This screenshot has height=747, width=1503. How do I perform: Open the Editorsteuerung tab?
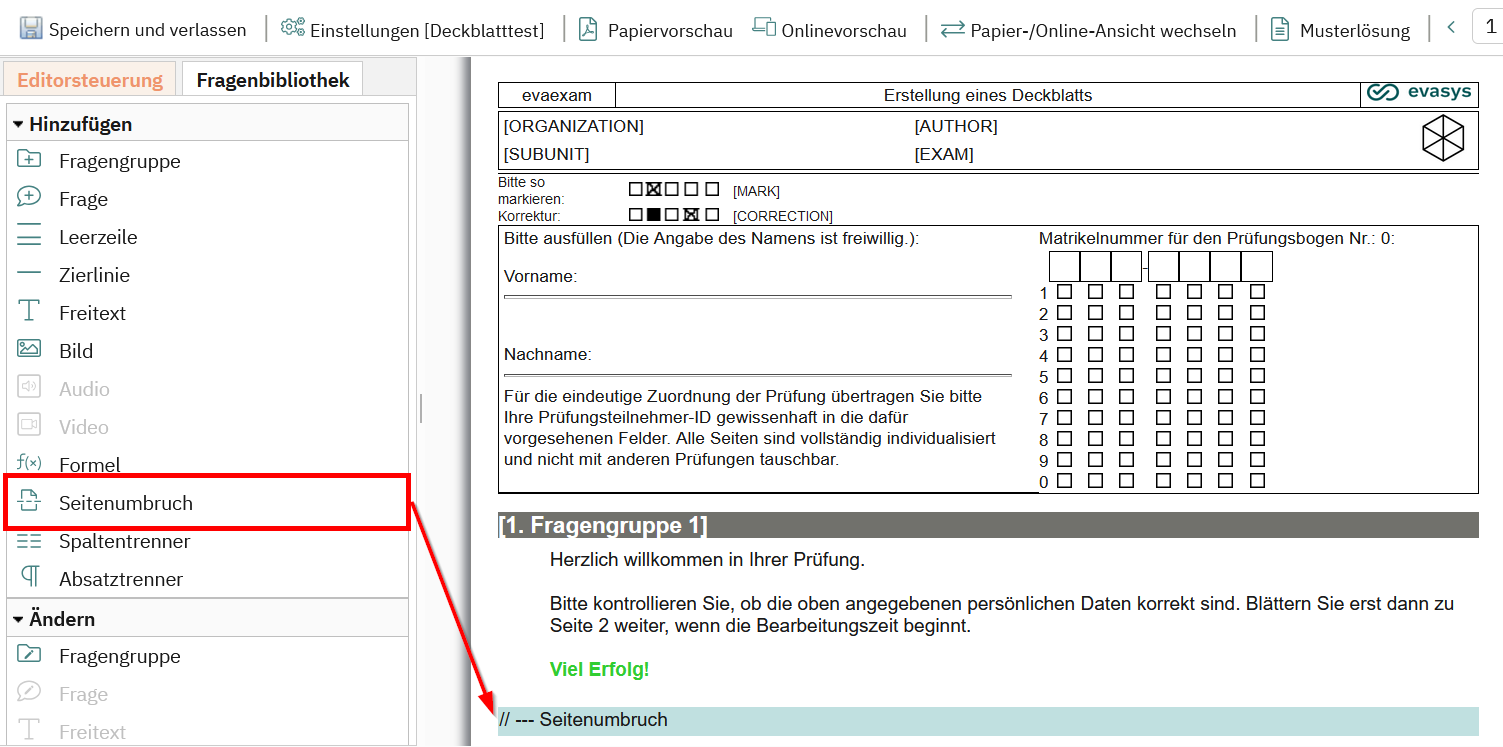[90, 80]
